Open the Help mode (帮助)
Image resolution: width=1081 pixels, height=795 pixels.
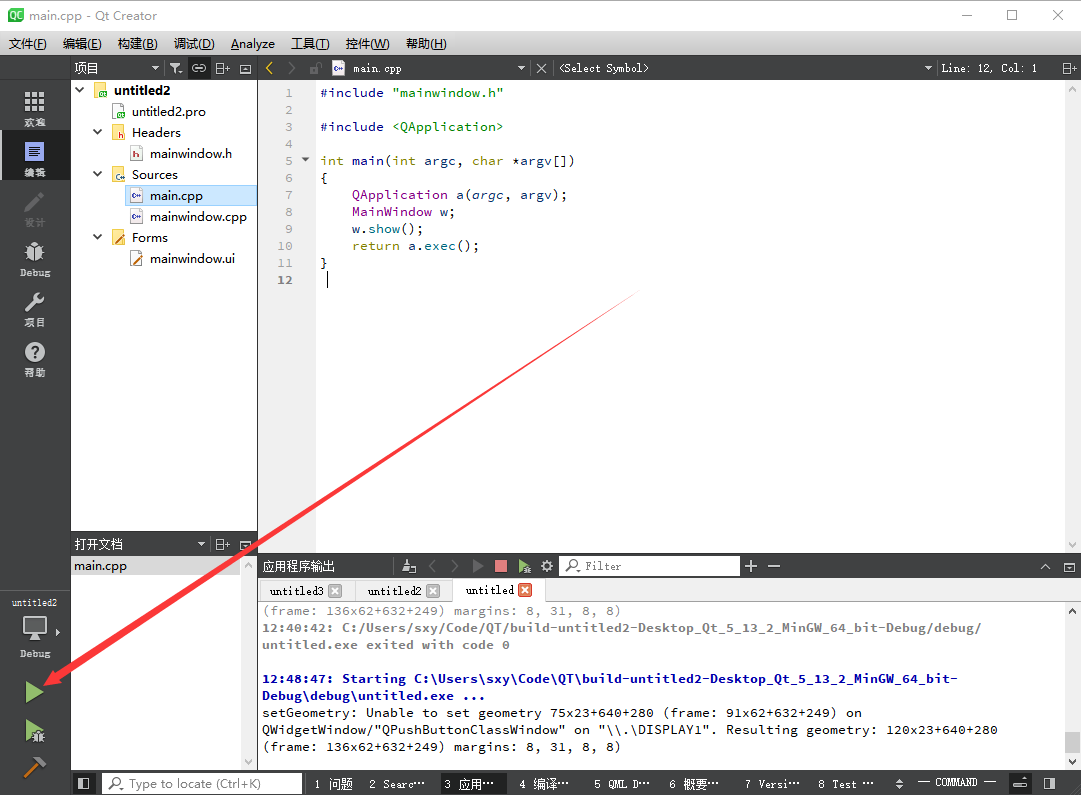pos(34,359)
